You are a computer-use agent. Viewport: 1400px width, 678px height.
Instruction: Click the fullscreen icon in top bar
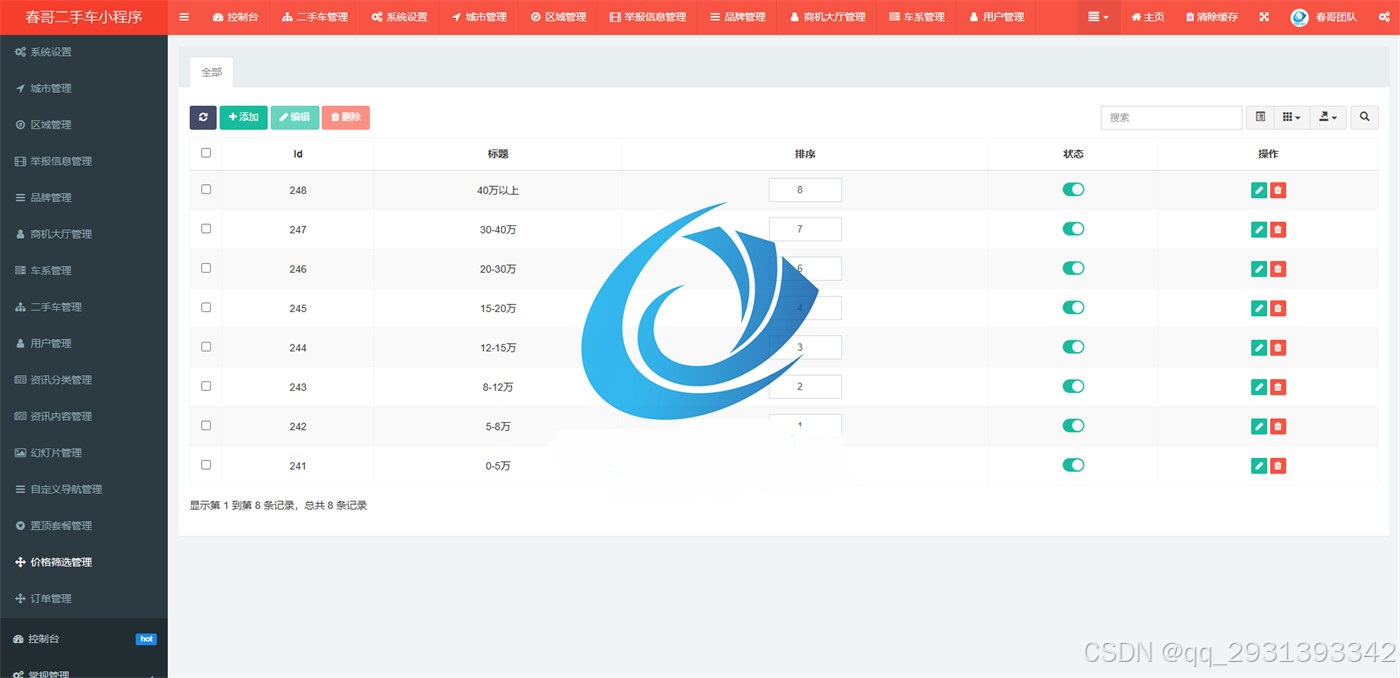(1264, 17)
